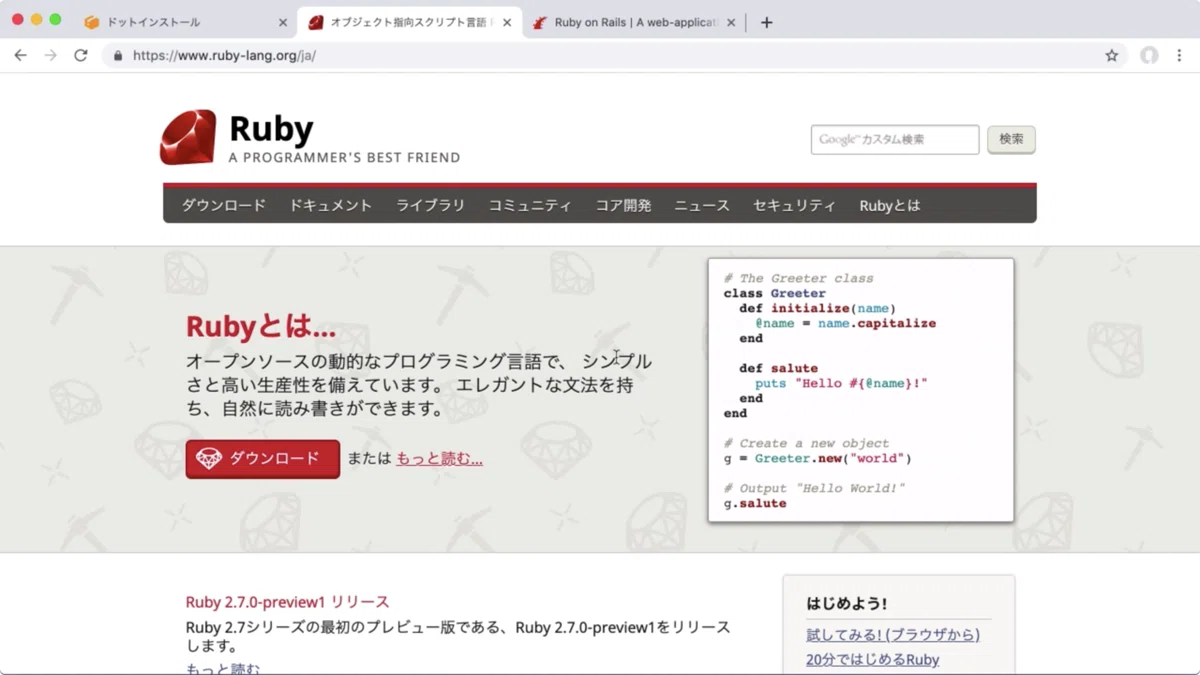Click もっと読む under the release news

pos(222,668)
